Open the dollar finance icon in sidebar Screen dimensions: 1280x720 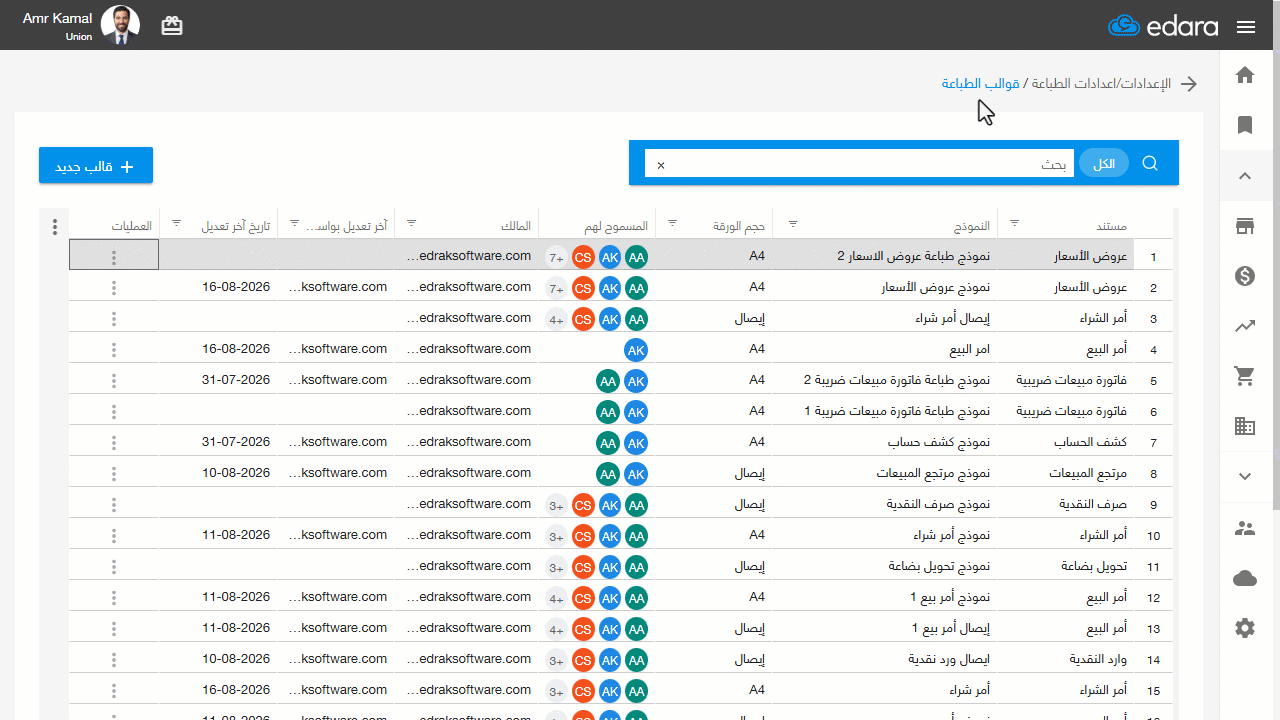click(x=1245, y=276)
